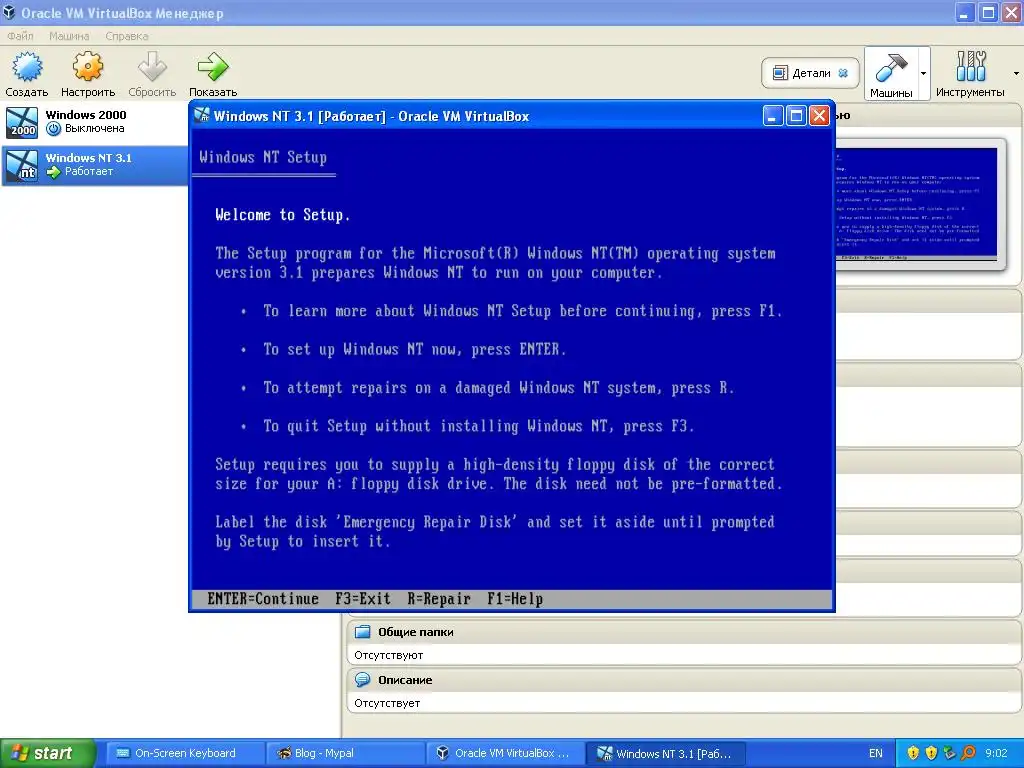The image size is (1024, 768).
Task: Expand the Машины dropdown arrow
Action: pos(923,73)
